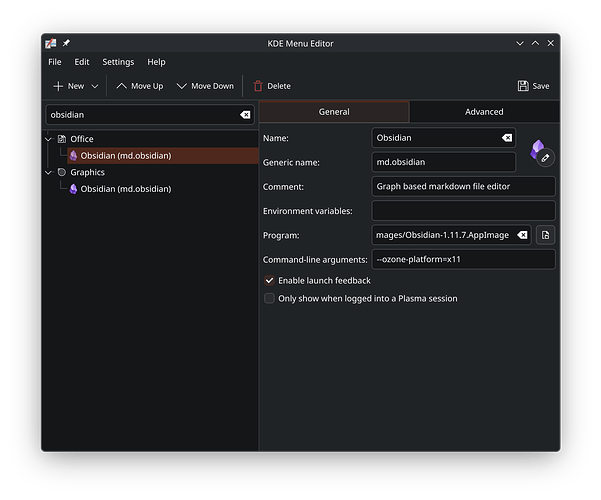Click the pin icon in title bar

(66, 43)
